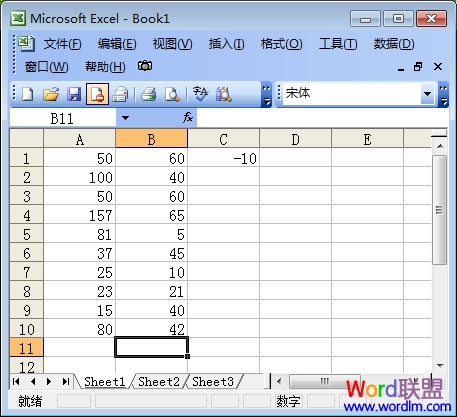Click the Permission icon in the toolbar
The image size is (457, 417).
click(97, 94)
